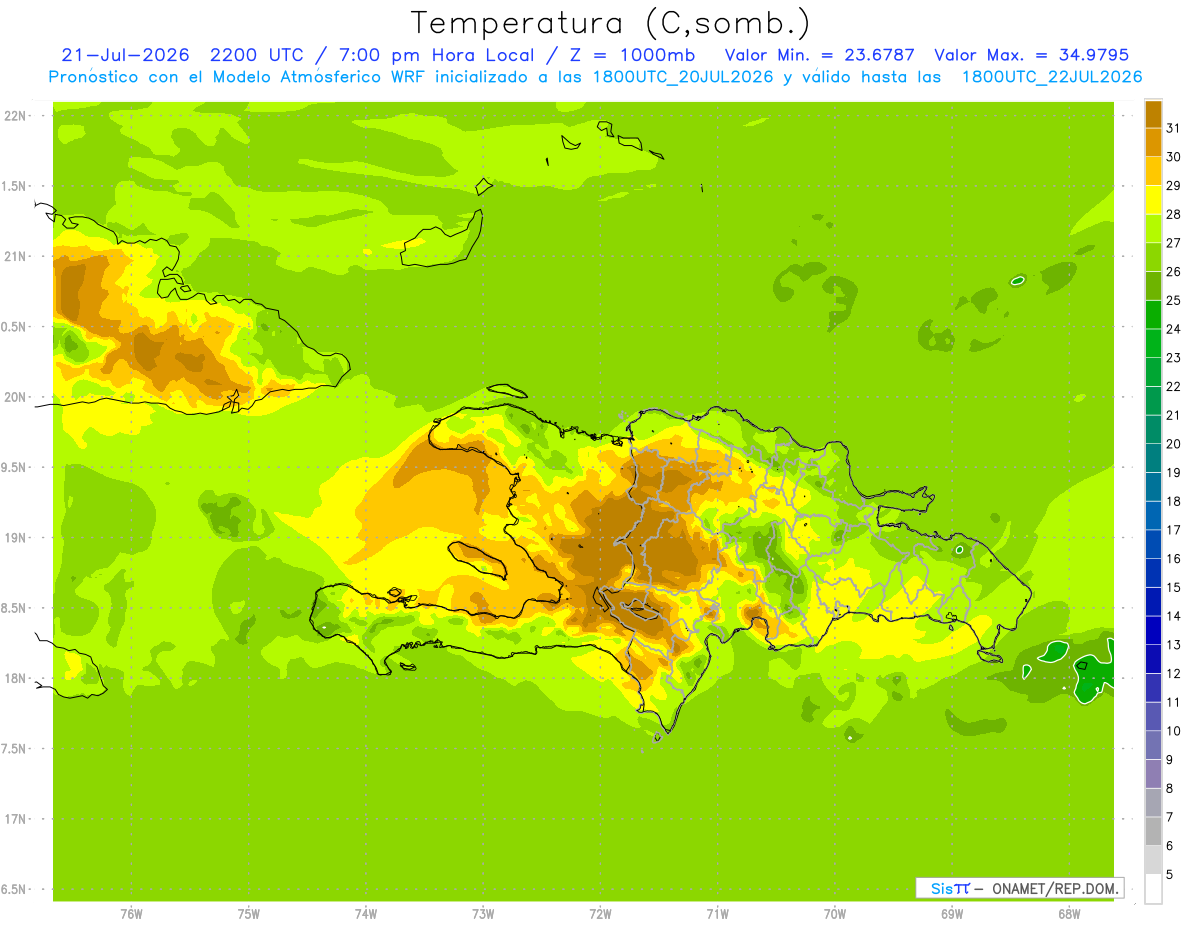Pick the yellow colorbar segment between 28 and 29
Viewport: 1200px width, 927px height.
click(x=1153, y=200)
